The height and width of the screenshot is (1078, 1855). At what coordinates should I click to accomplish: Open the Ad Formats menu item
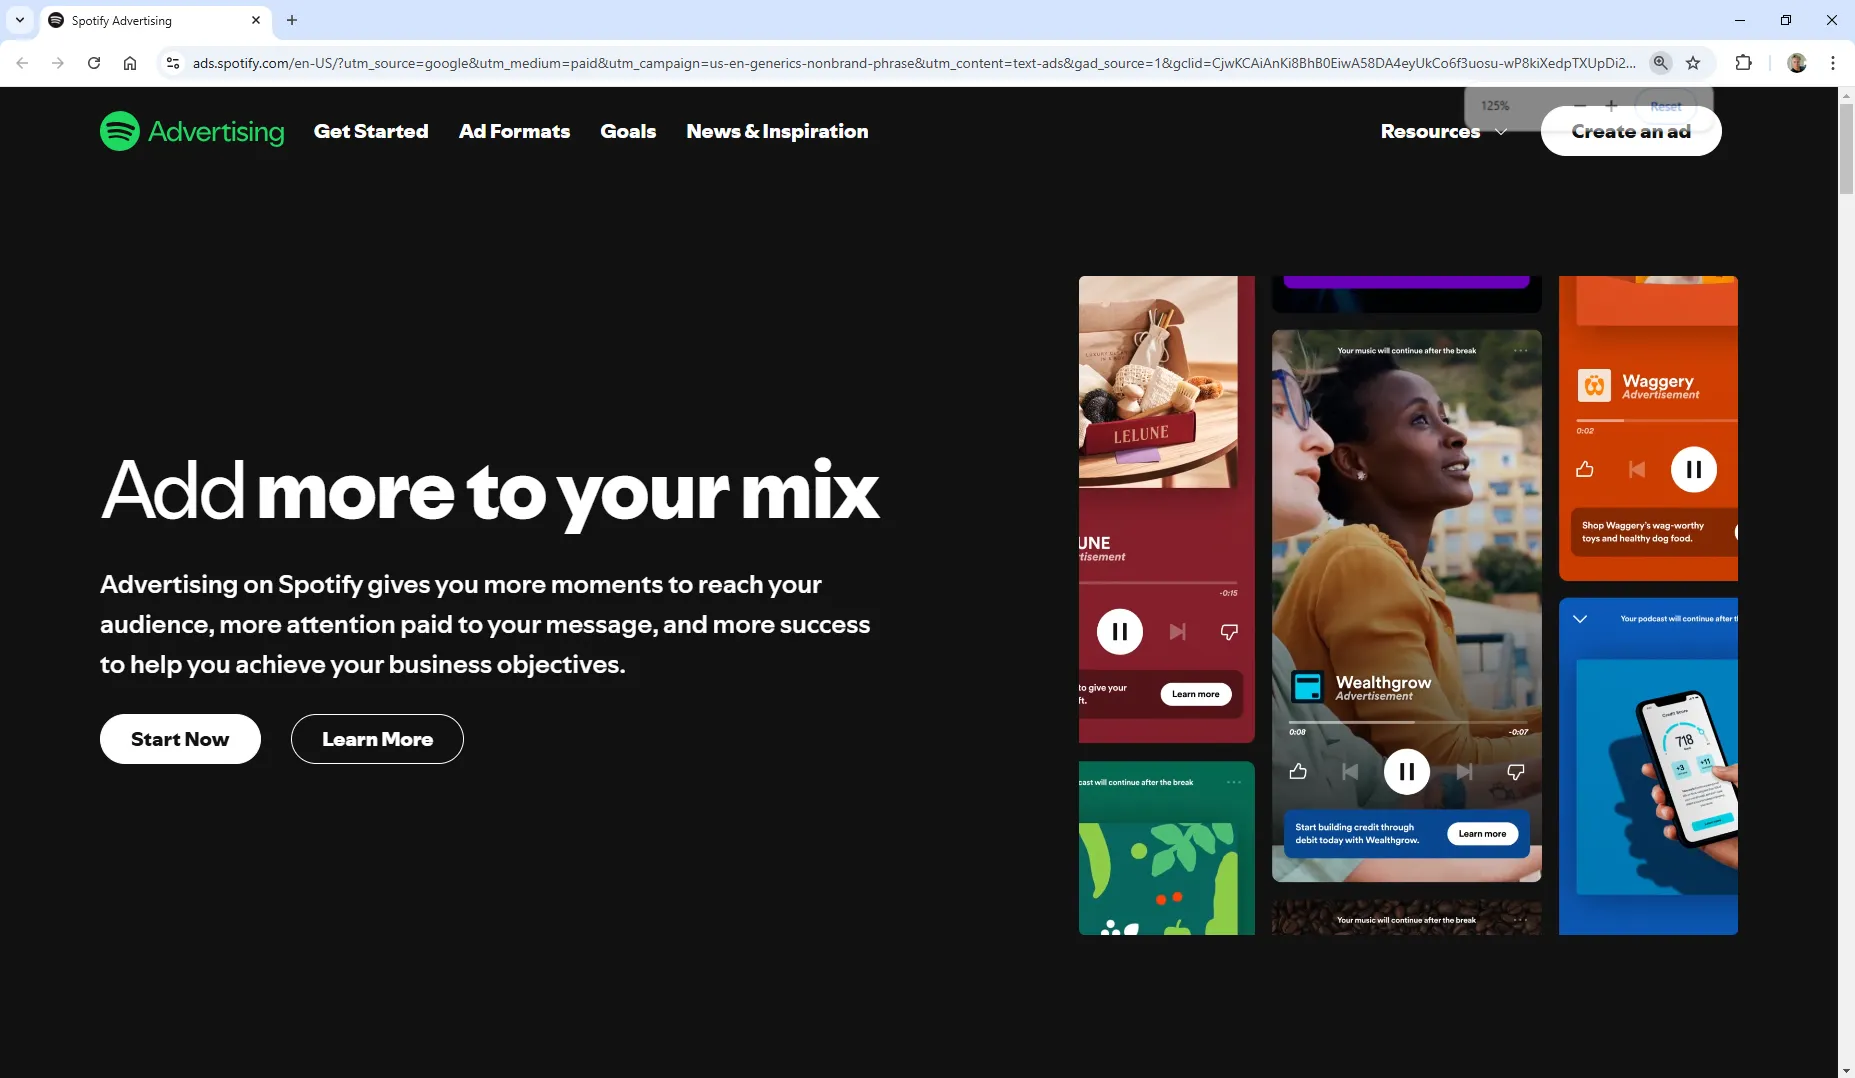click(514, 131)
